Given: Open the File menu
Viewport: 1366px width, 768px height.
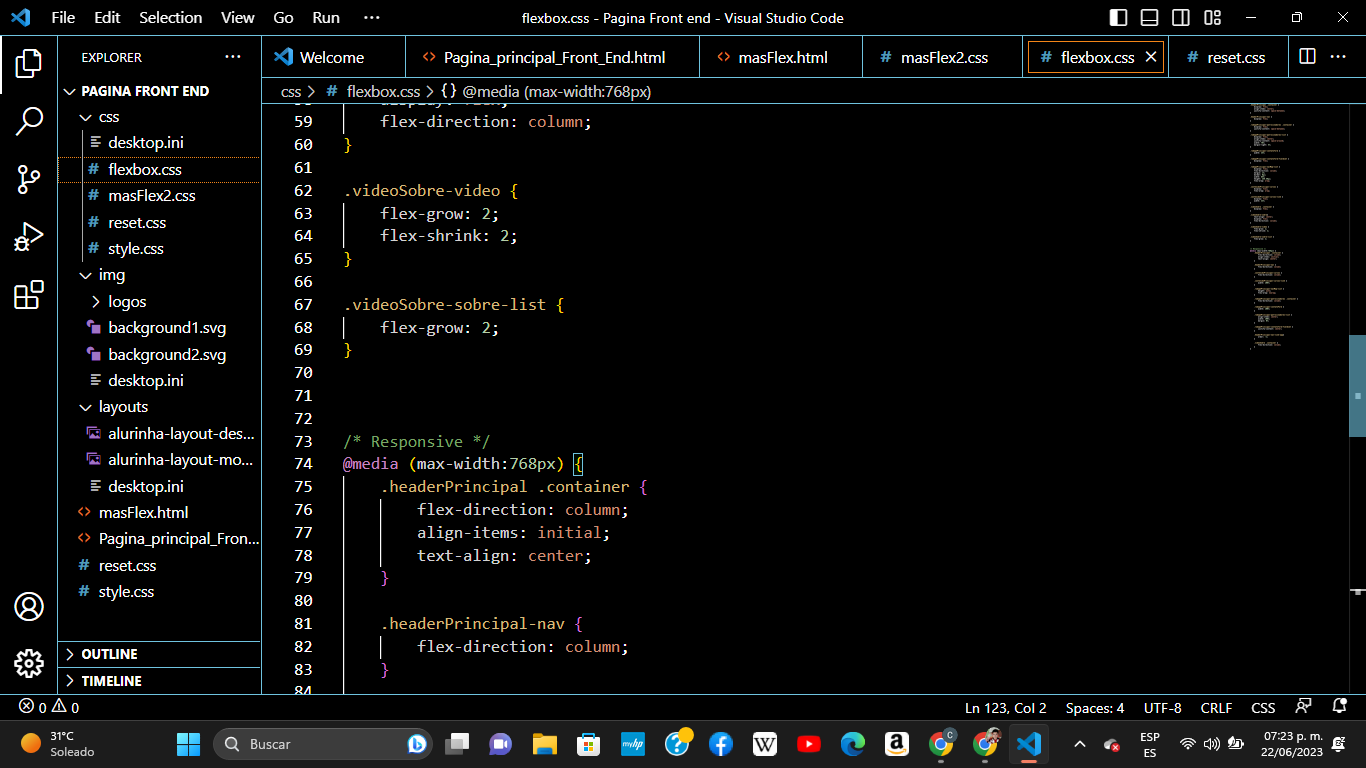Looking at the screenshot, I should tap(63, 18).
